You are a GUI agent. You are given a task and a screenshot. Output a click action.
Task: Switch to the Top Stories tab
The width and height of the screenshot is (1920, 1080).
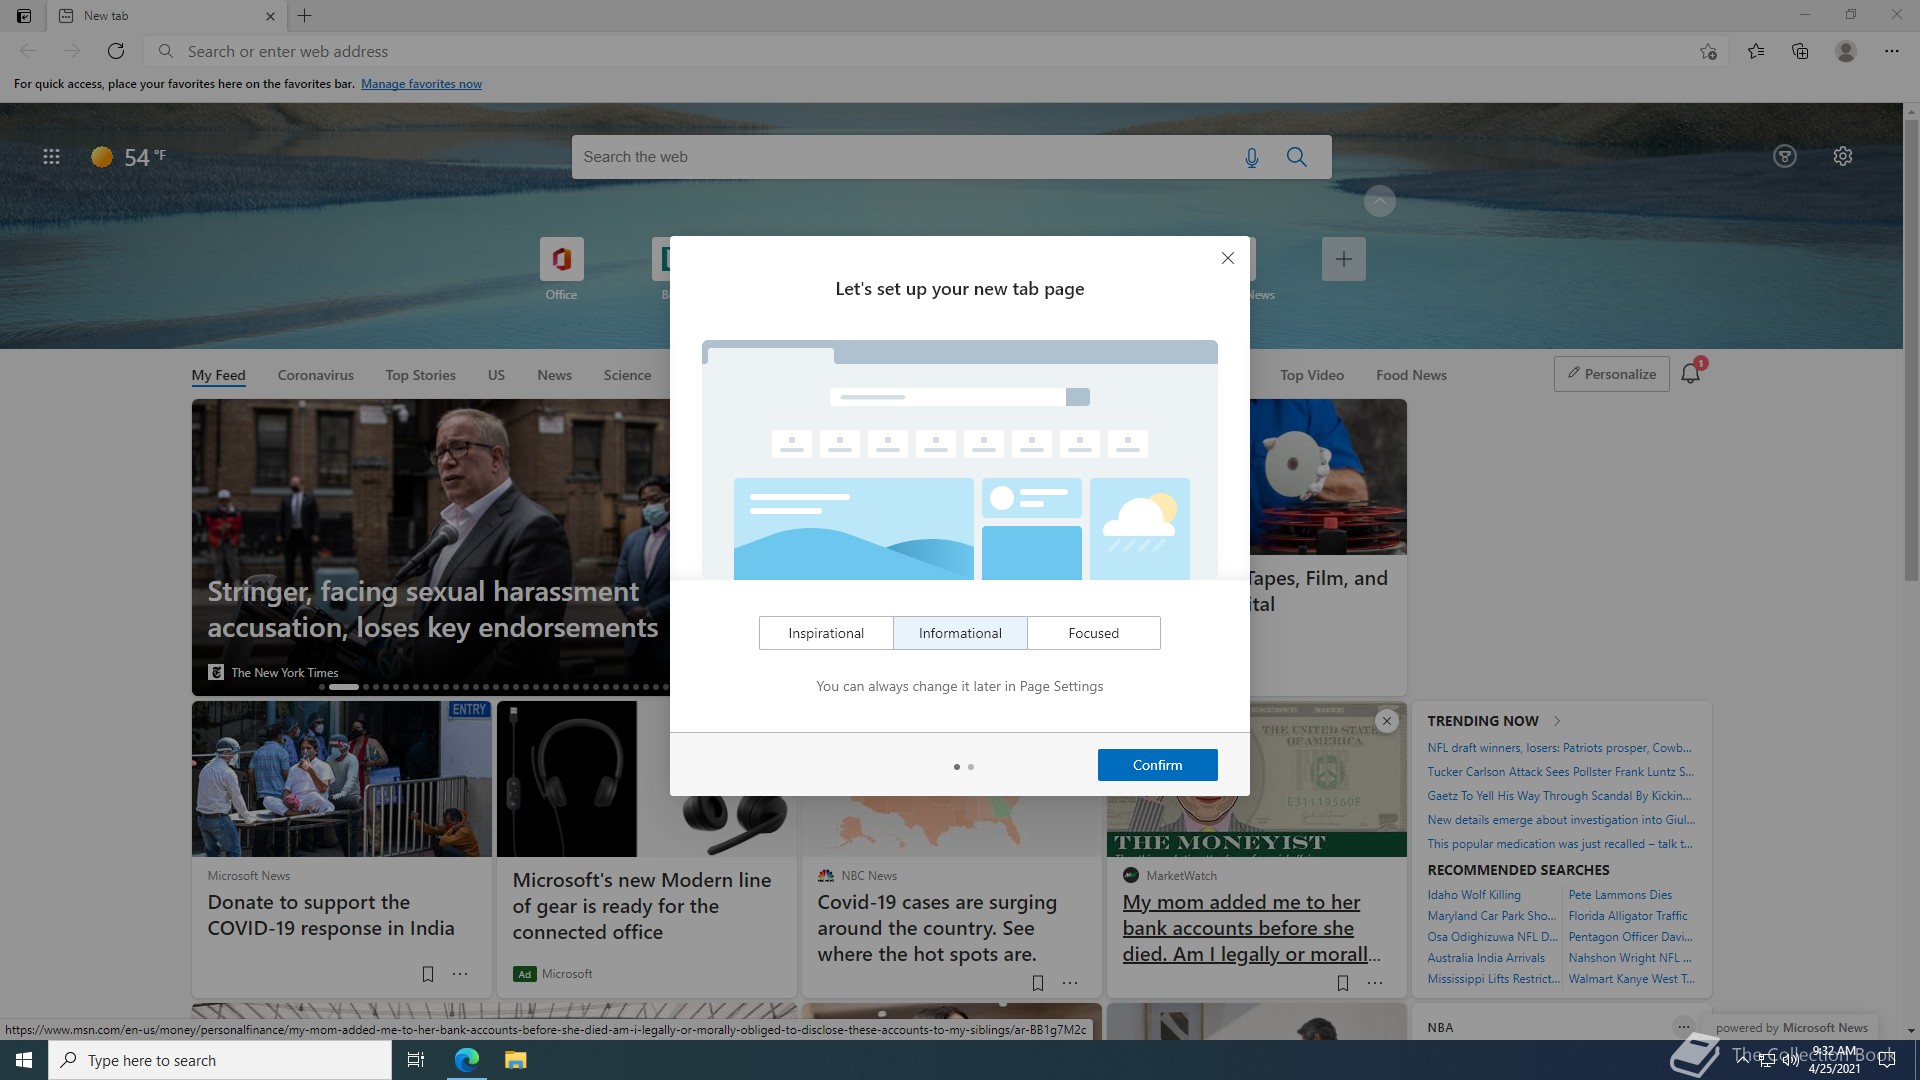pyautogui.click(x=421, y=375)
